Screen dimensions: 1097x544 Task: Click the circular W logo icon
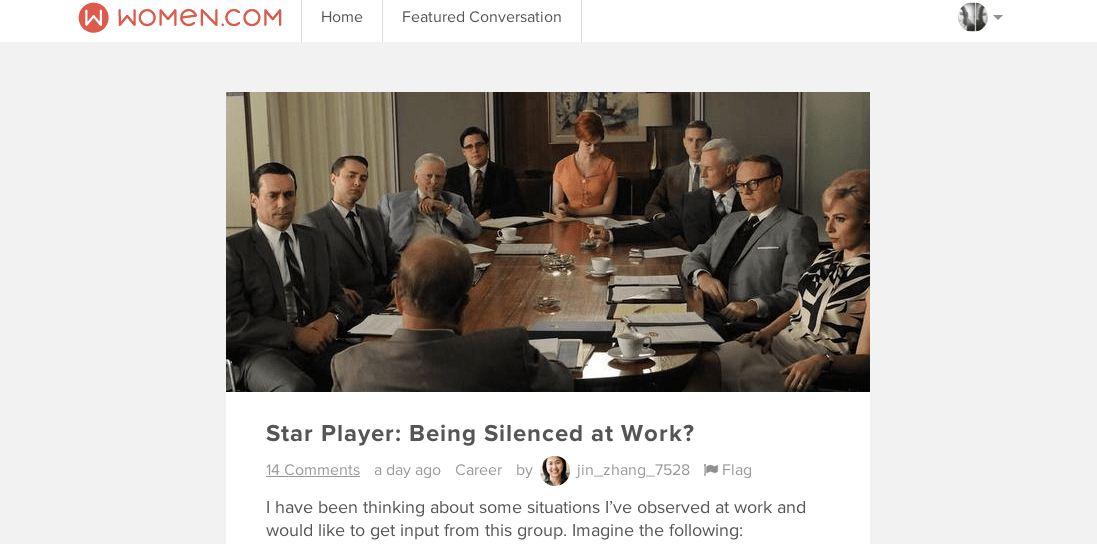point(94,17)
